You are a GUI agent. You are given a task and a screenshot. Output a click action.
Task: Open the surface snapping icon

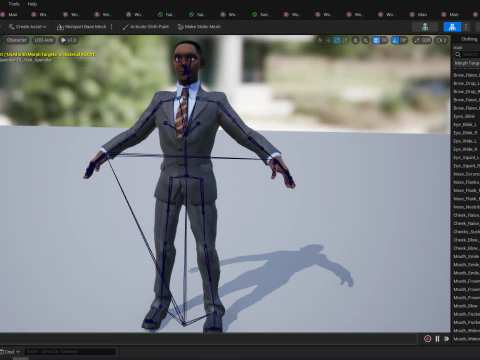point(366,40)
